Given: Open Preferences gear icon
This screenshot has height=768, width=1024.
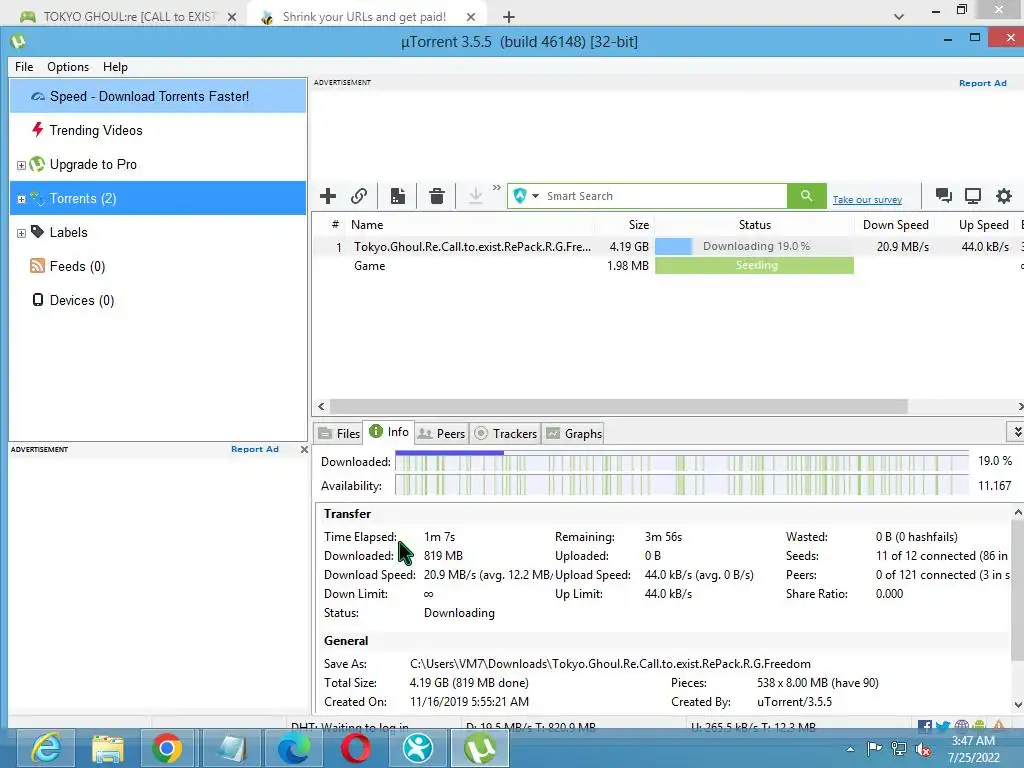Looking at the screenshot, I should [1004, 196].
